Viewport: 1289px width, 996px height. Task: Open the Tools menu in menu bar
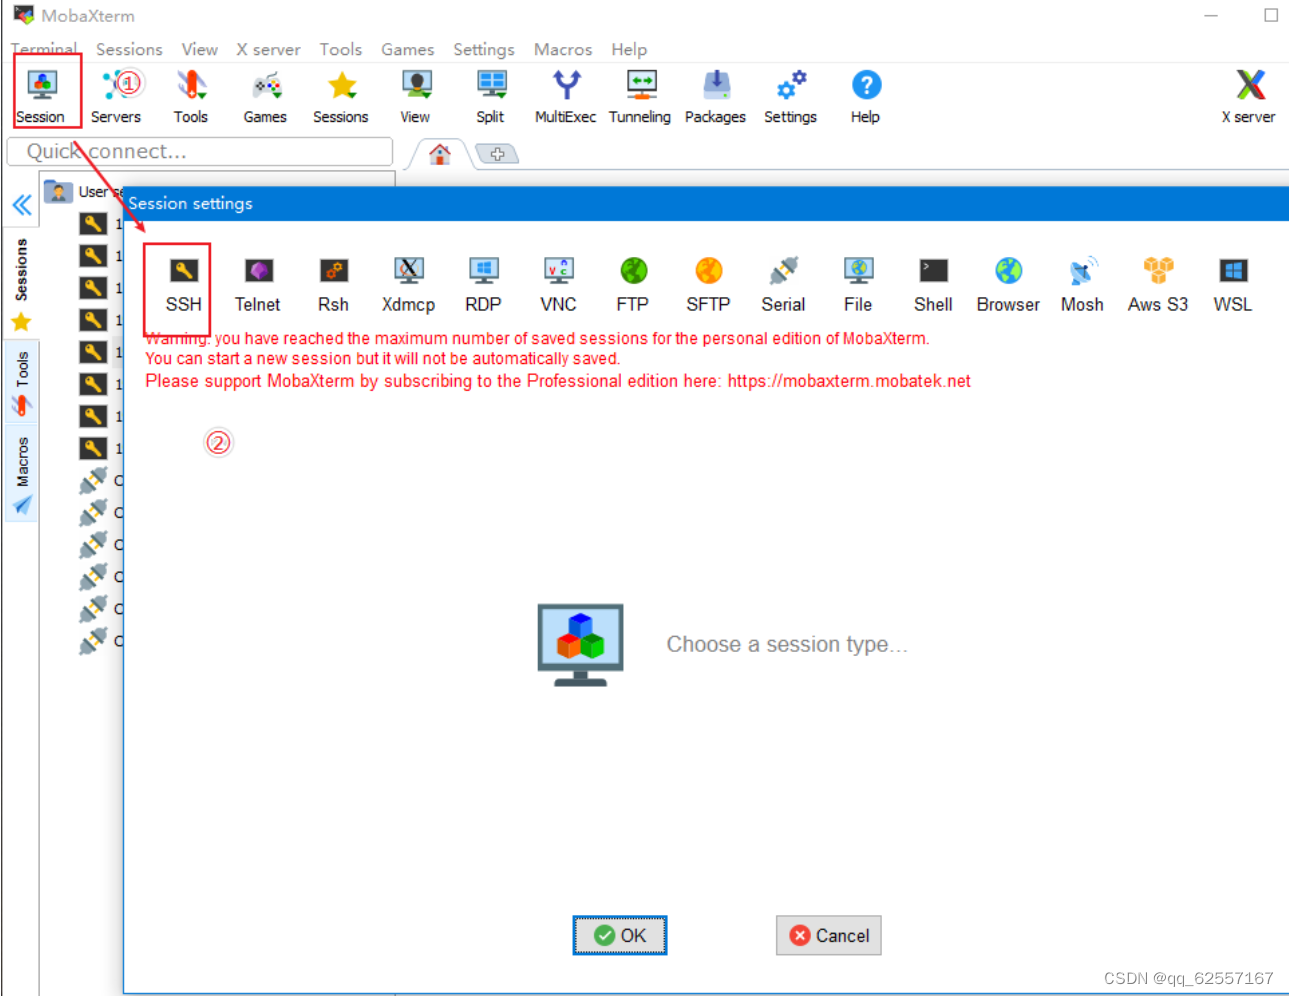tap(341, 49)
